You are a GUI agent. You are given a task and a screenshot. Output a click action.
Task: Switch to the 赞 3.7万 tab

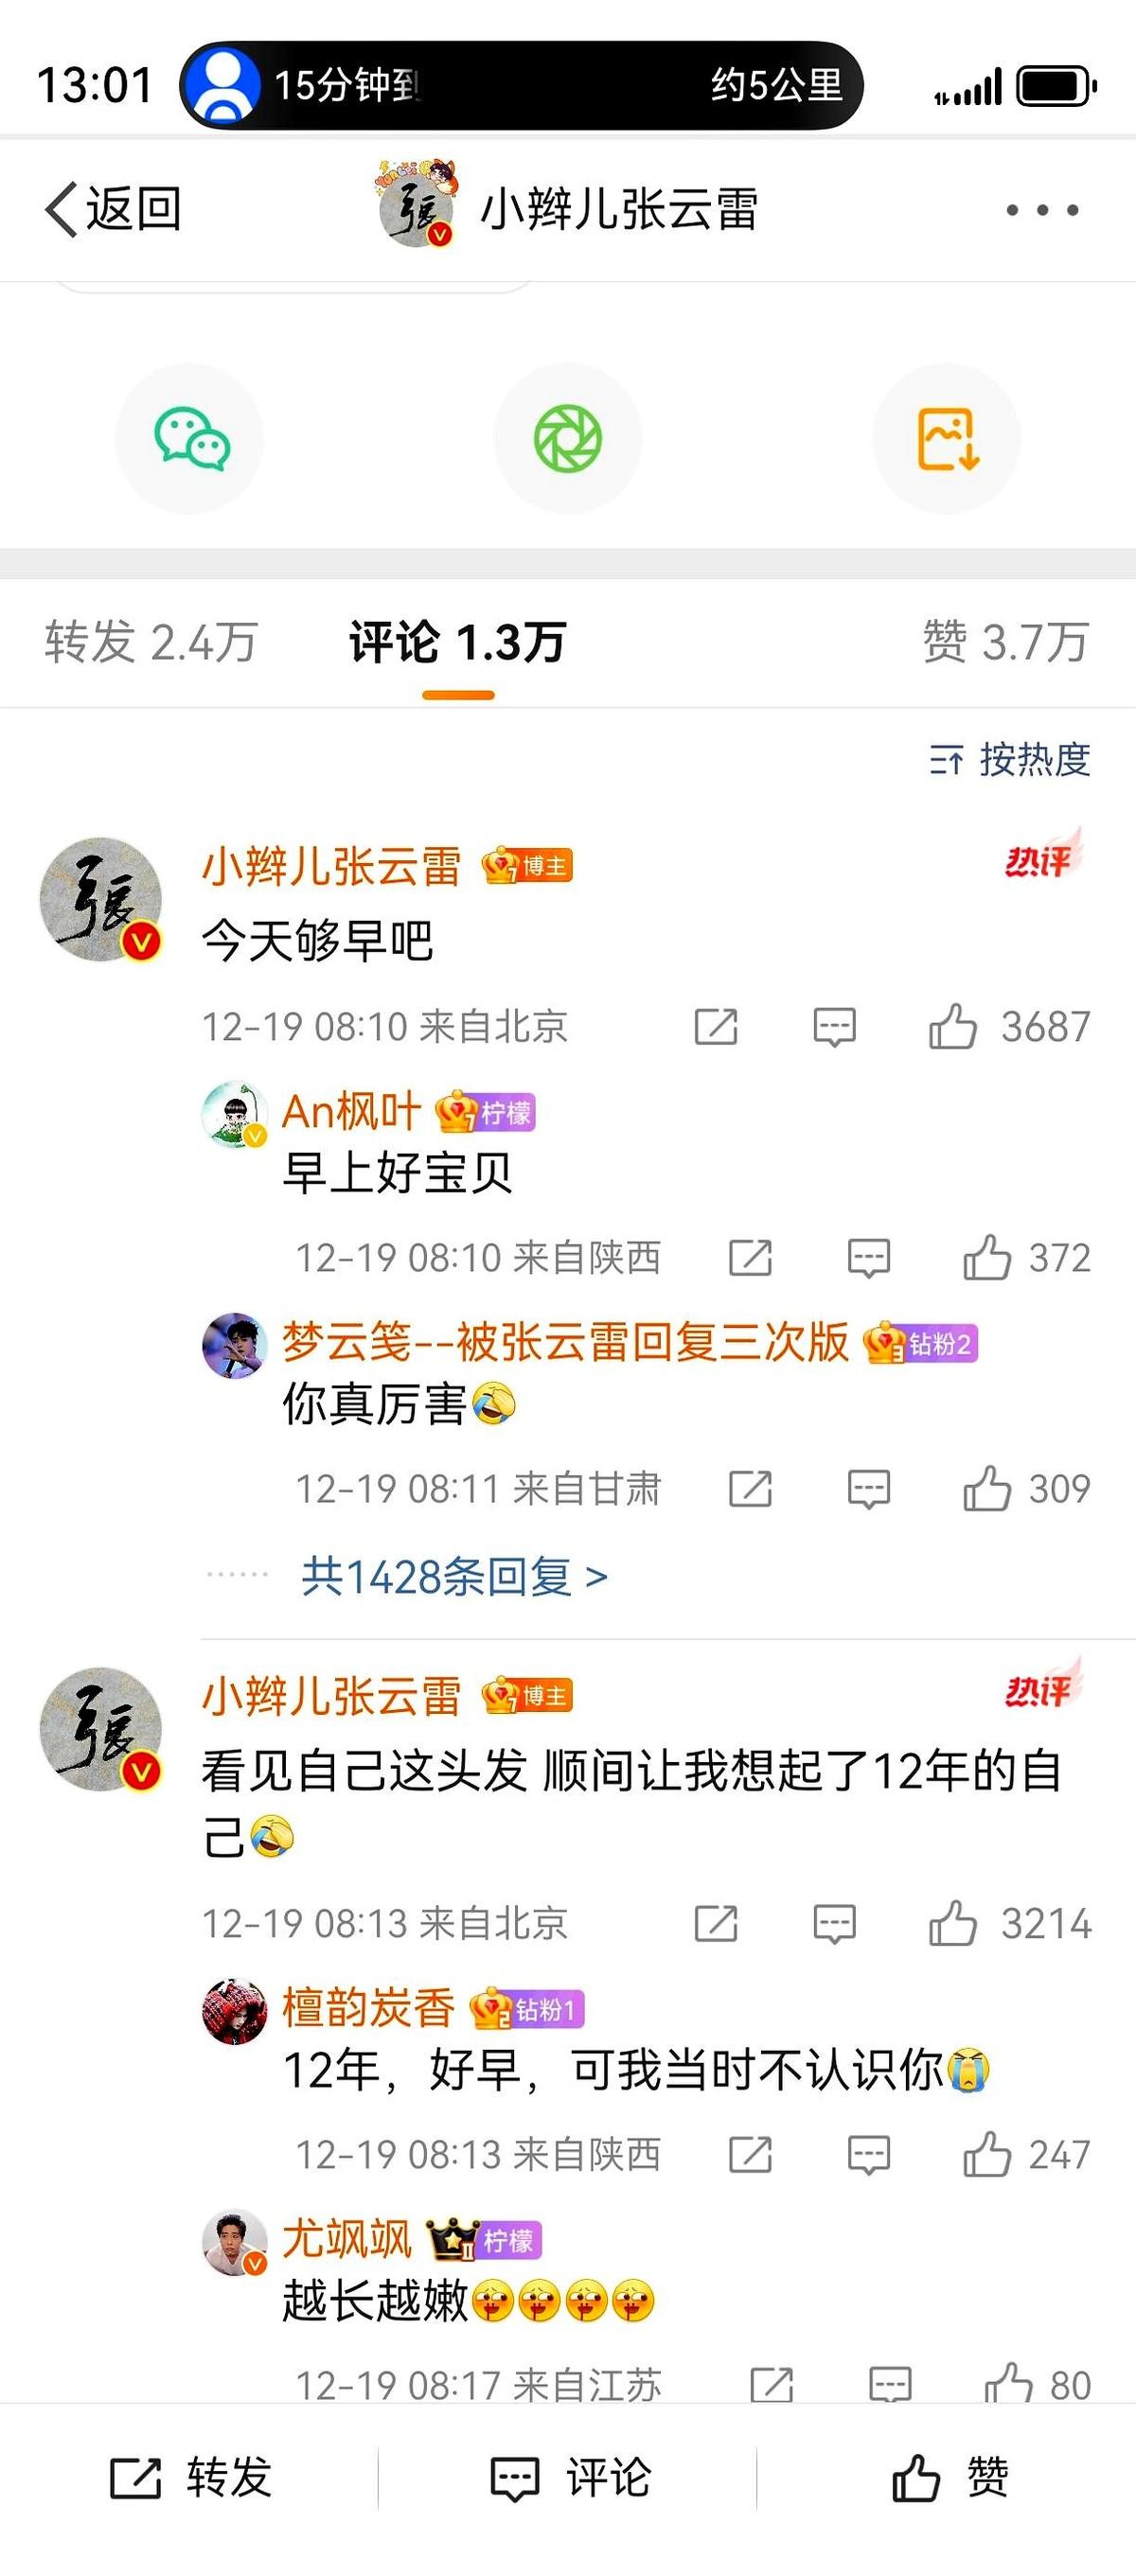(1005, 642)
